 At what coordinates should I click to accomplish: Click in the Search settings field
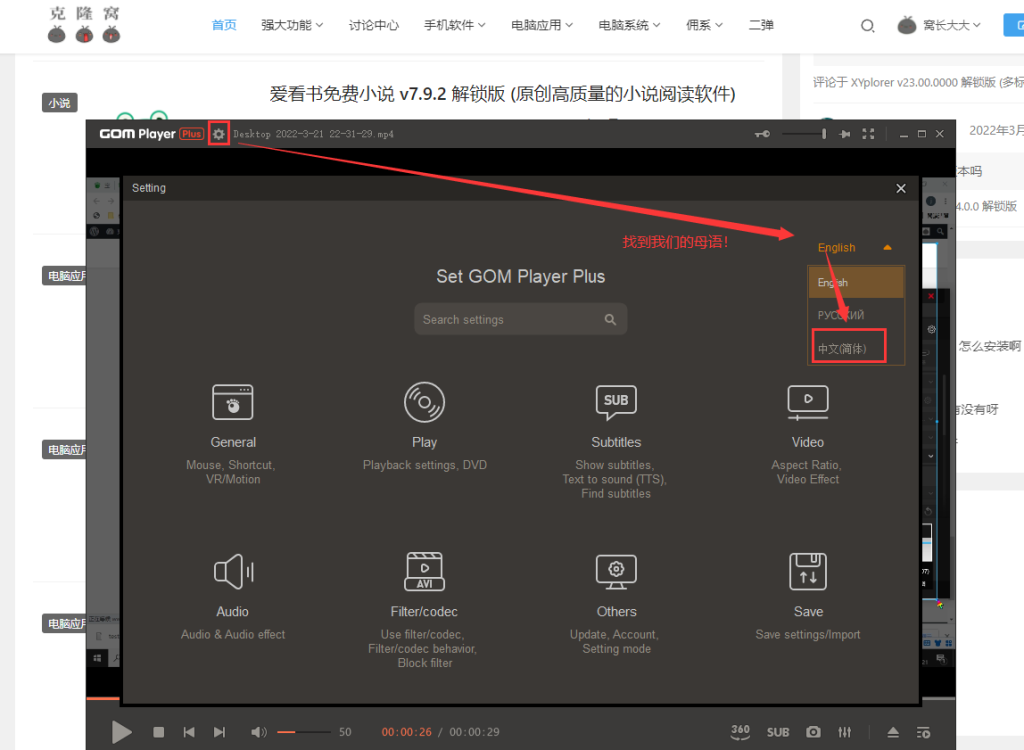click(520, 319)
